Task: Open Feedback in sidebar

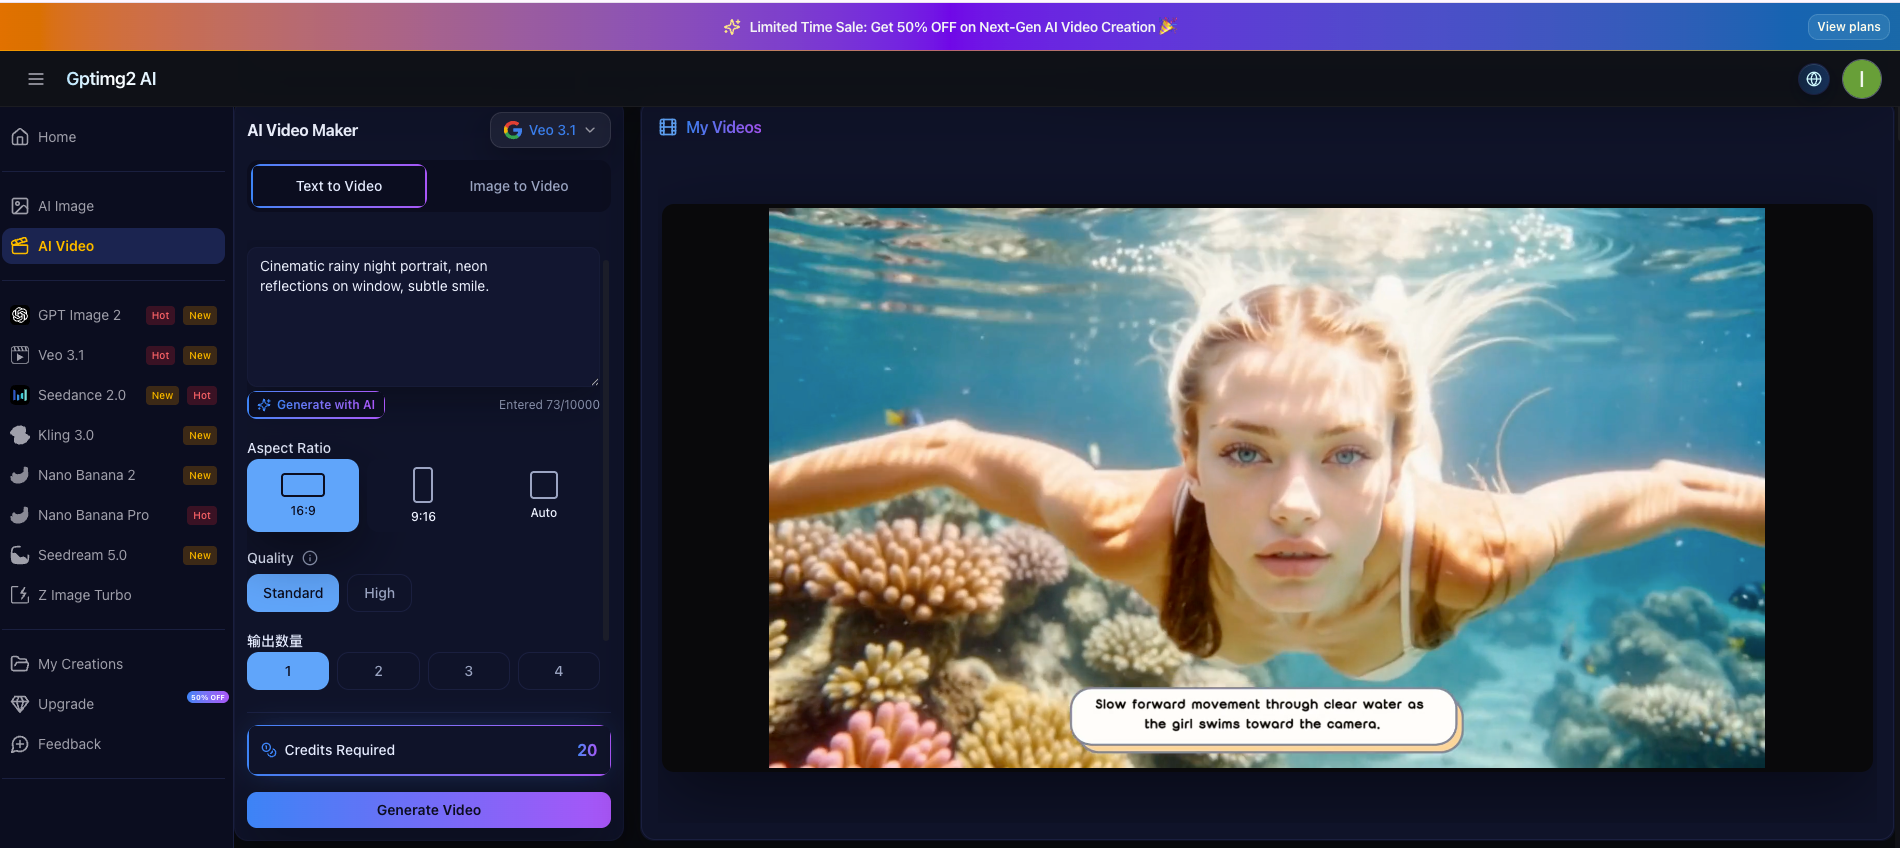Action: (114, 744)
